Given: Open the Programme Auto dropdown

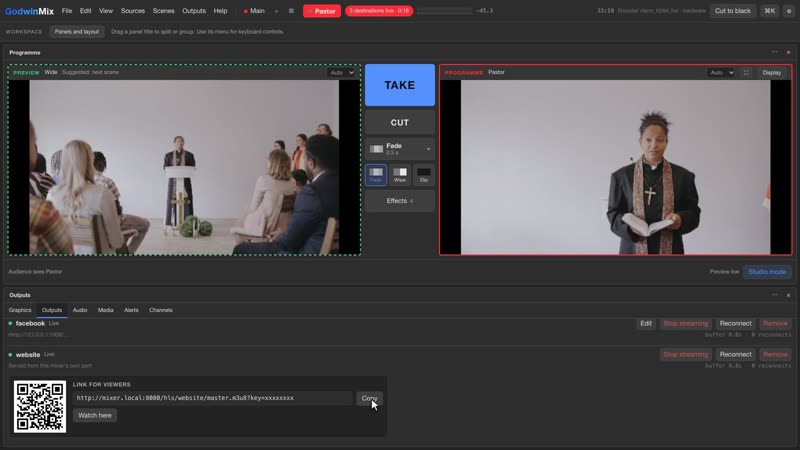Looking at the screenshot, I should (721, 72).
